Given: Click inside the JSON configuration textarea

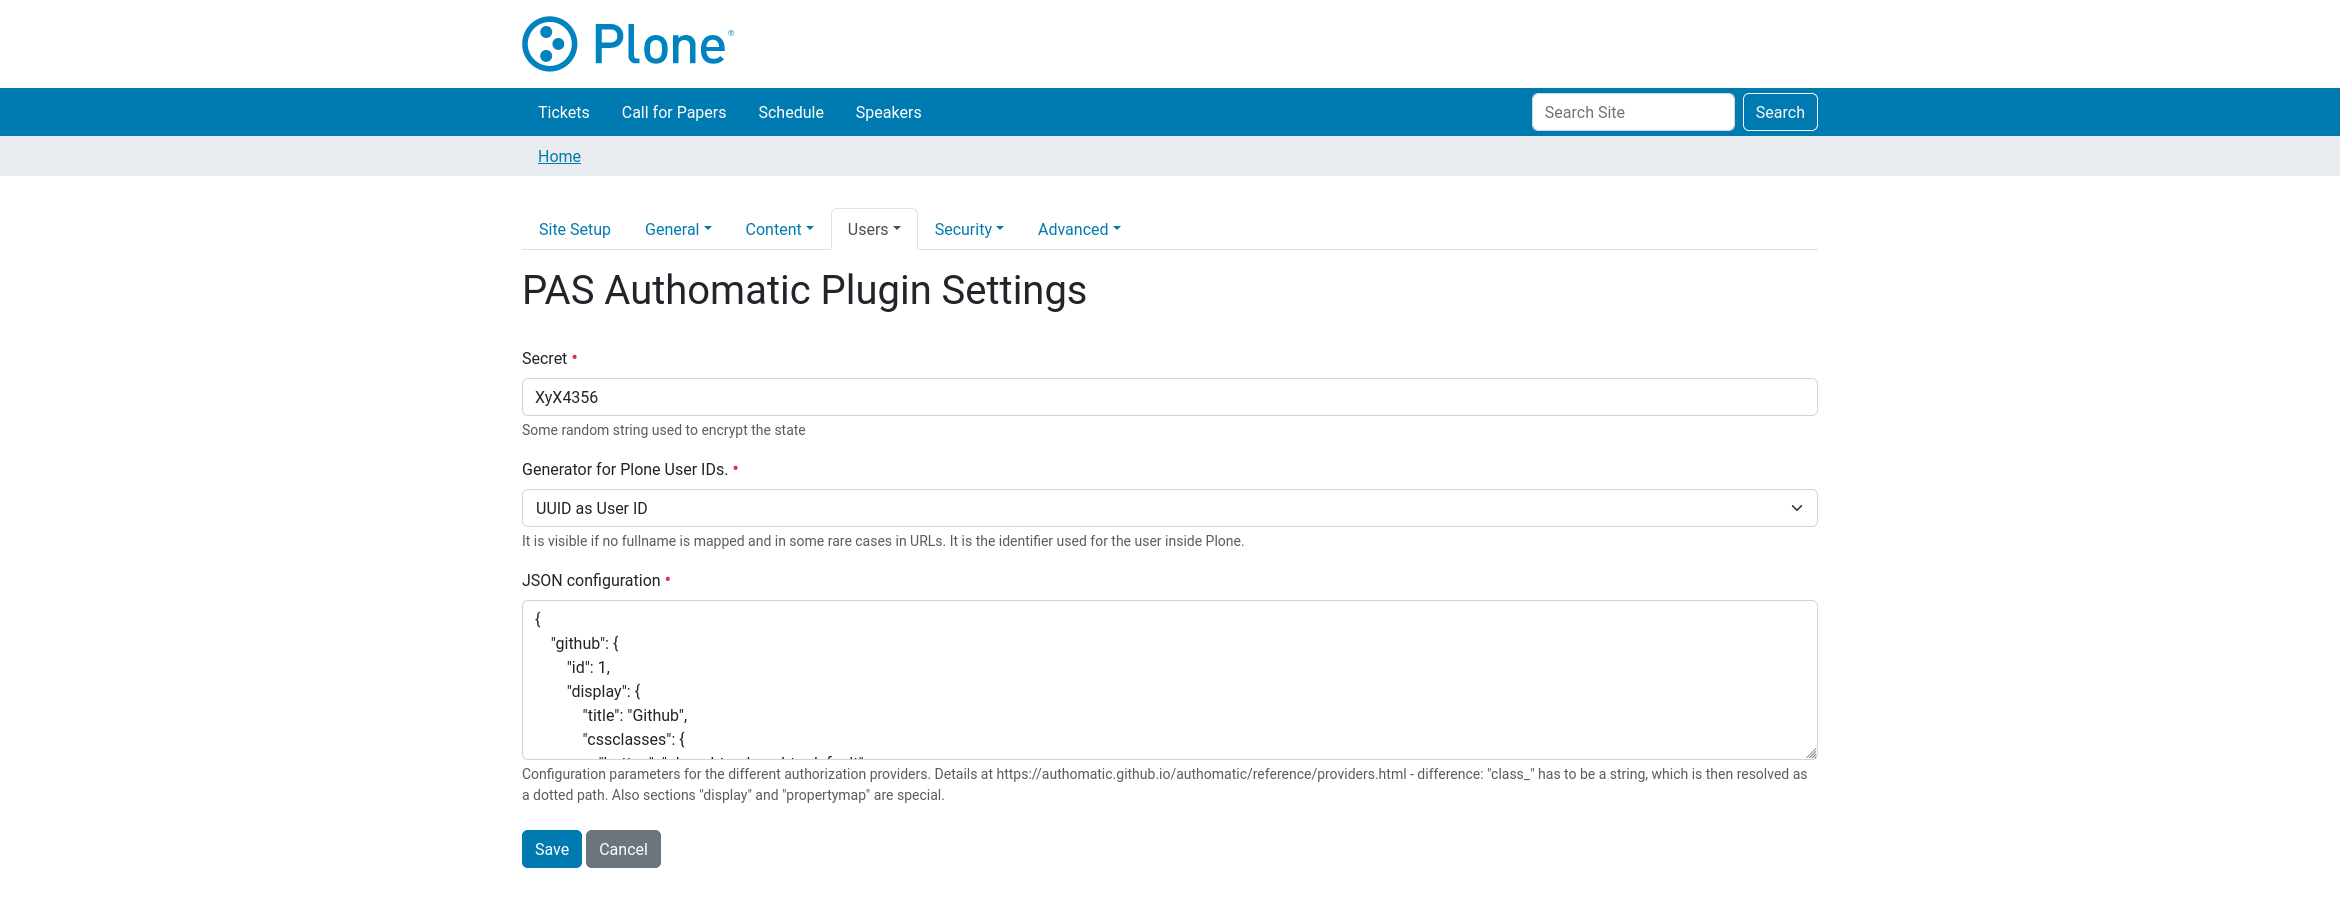Looking at the screenshot, I should [x=1169, y=680].
